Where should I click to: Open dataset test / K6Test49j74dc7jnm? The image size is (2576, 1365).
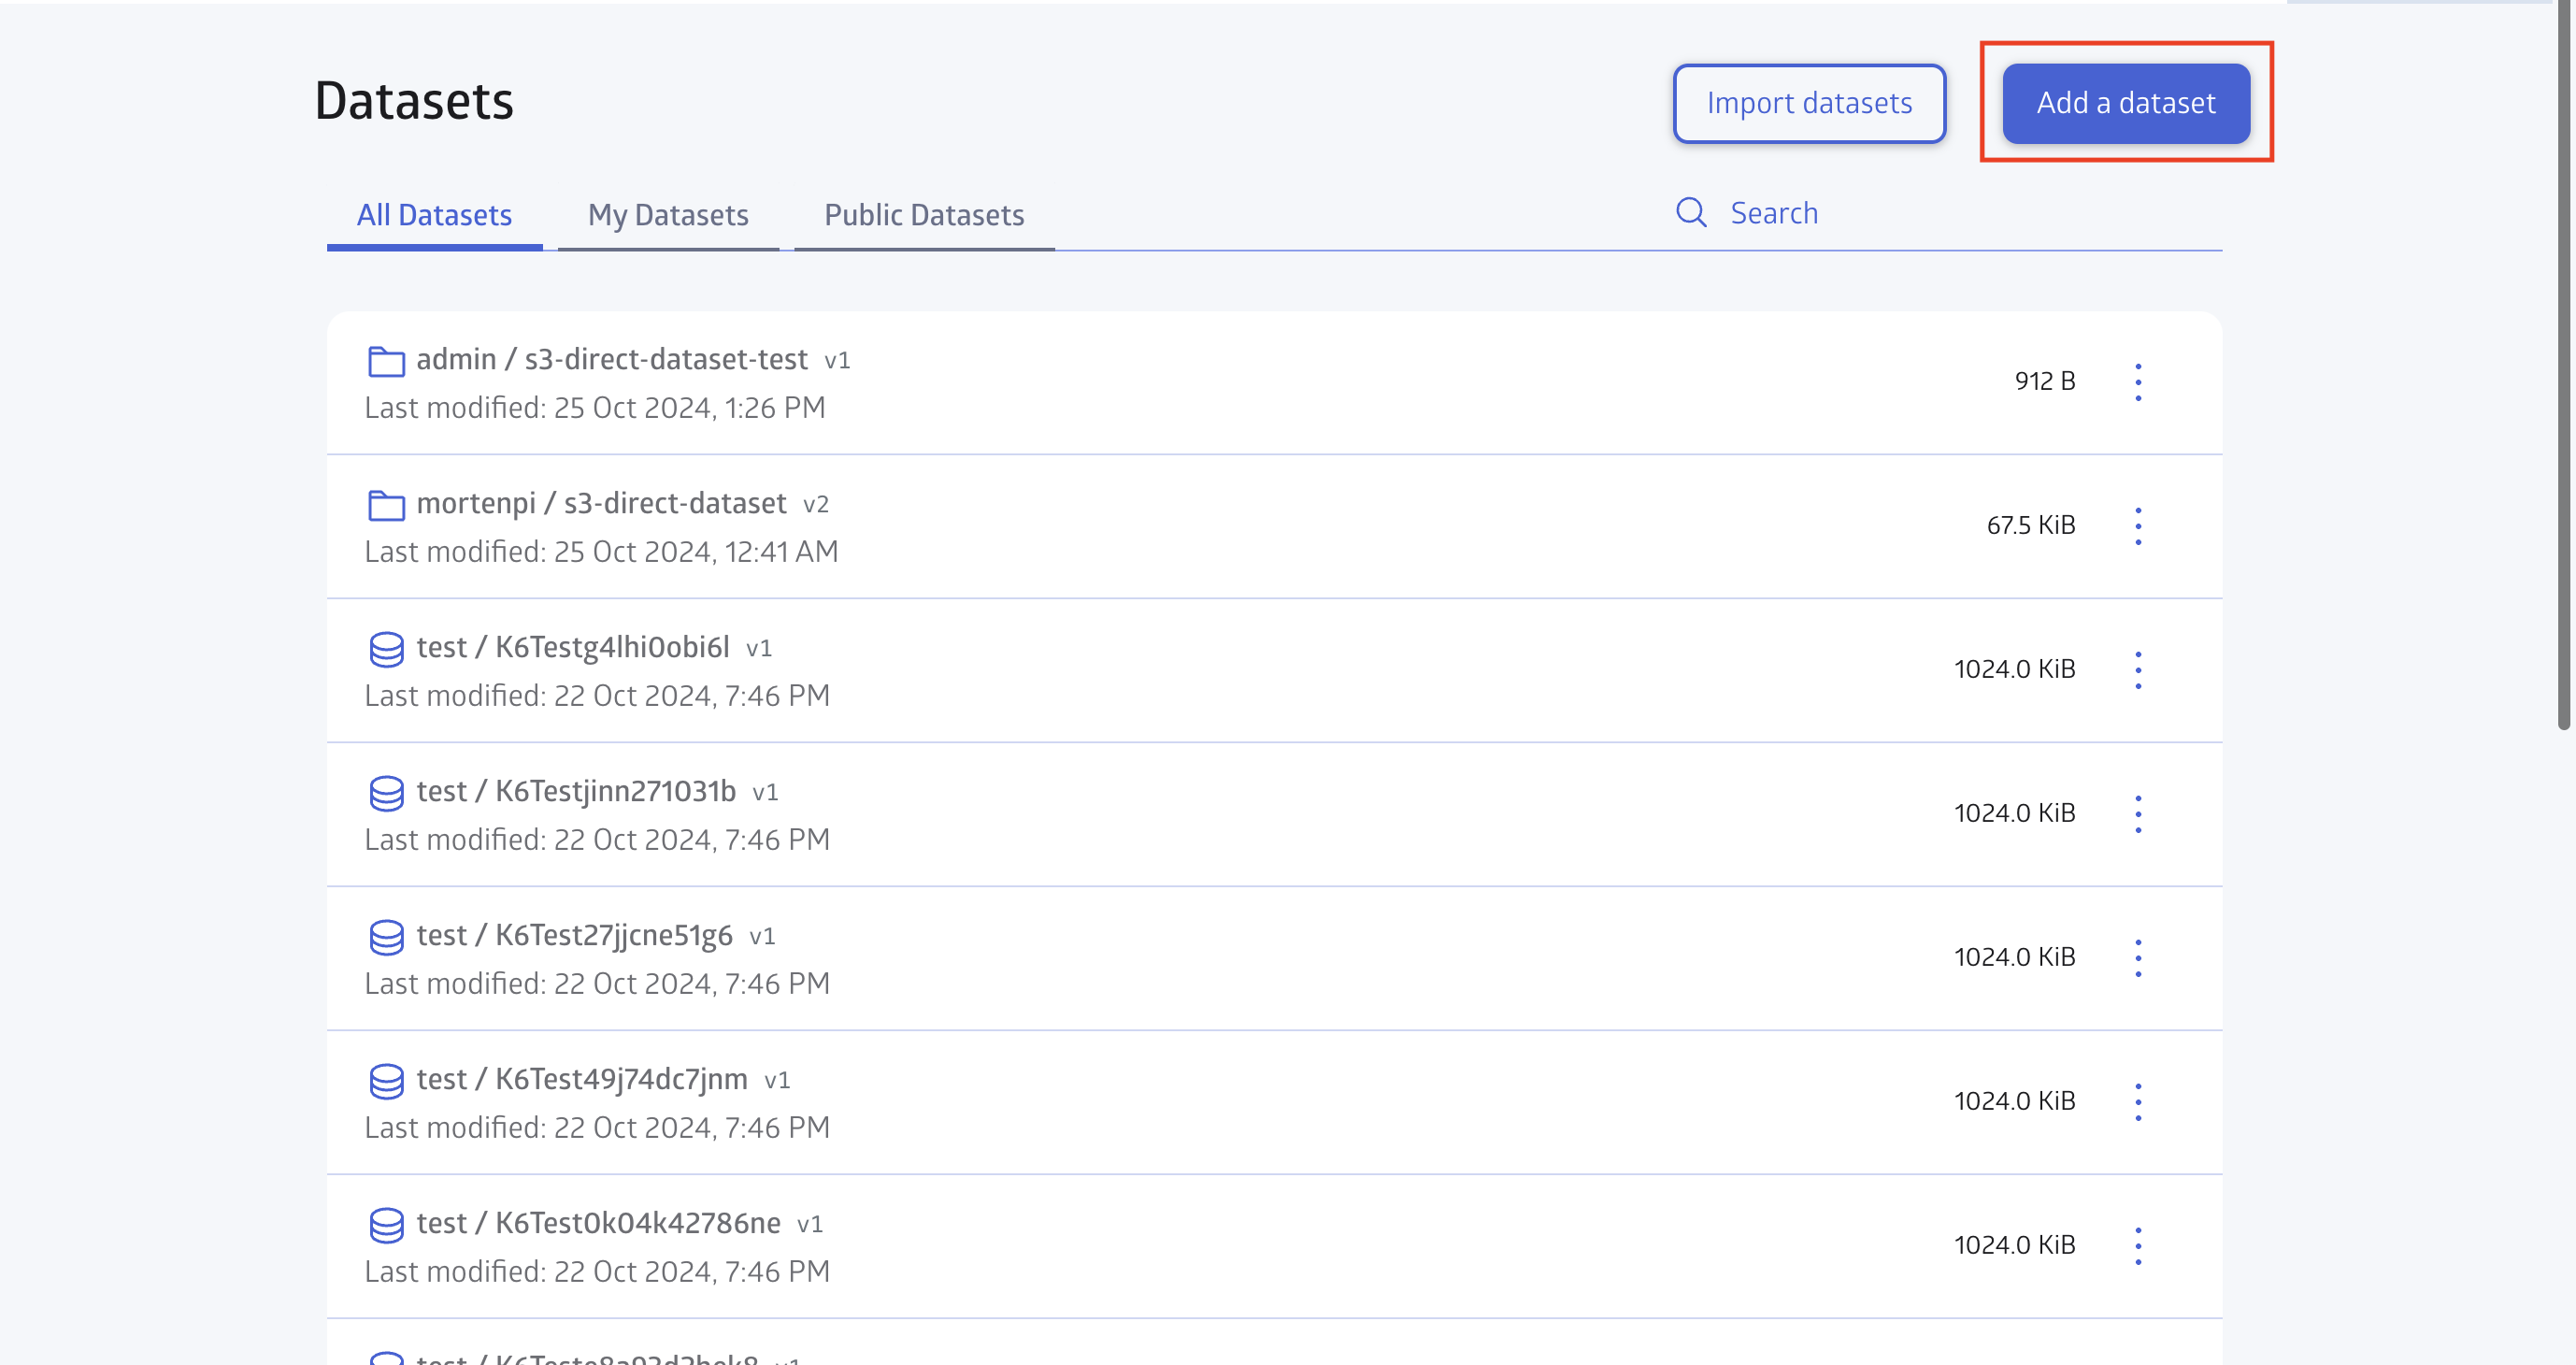[582, 1079]
